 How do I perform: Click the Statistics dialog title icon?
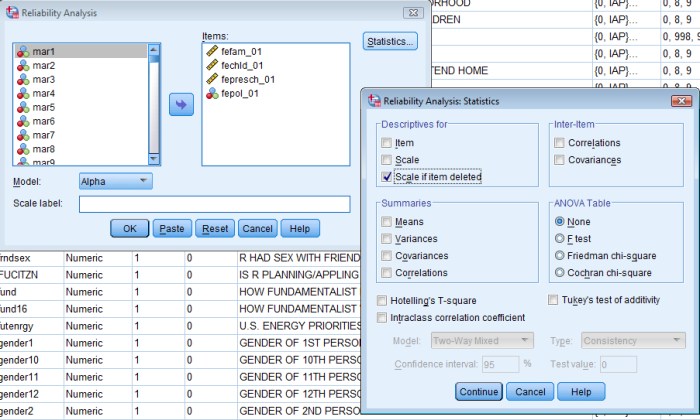pos(376,101)
